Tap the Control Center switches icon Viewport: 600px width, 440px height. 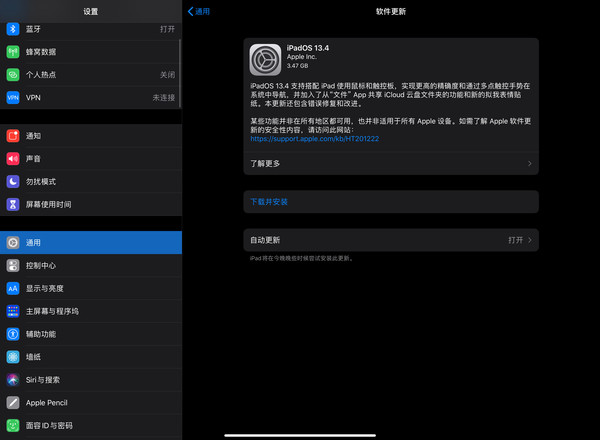(x=13, y=266)
